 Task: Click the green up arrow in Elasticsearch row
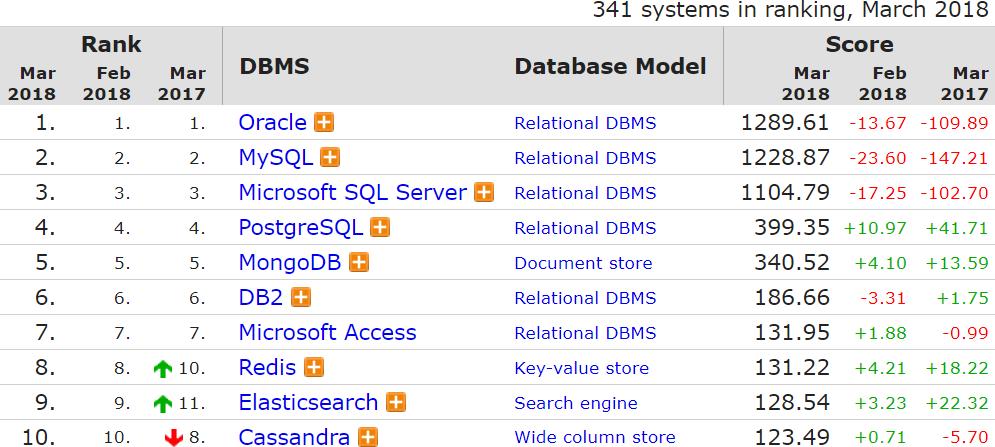[x=163, y=403]
